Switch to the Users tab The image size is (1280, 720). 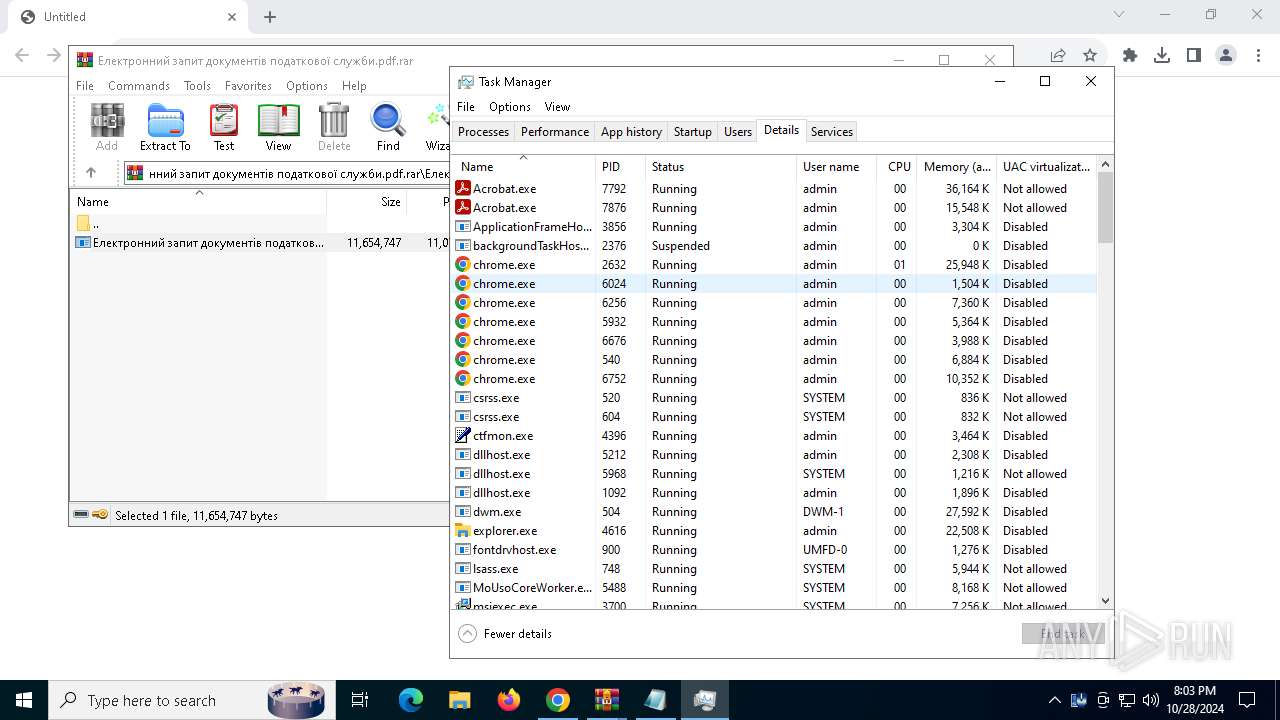(738, 132)
